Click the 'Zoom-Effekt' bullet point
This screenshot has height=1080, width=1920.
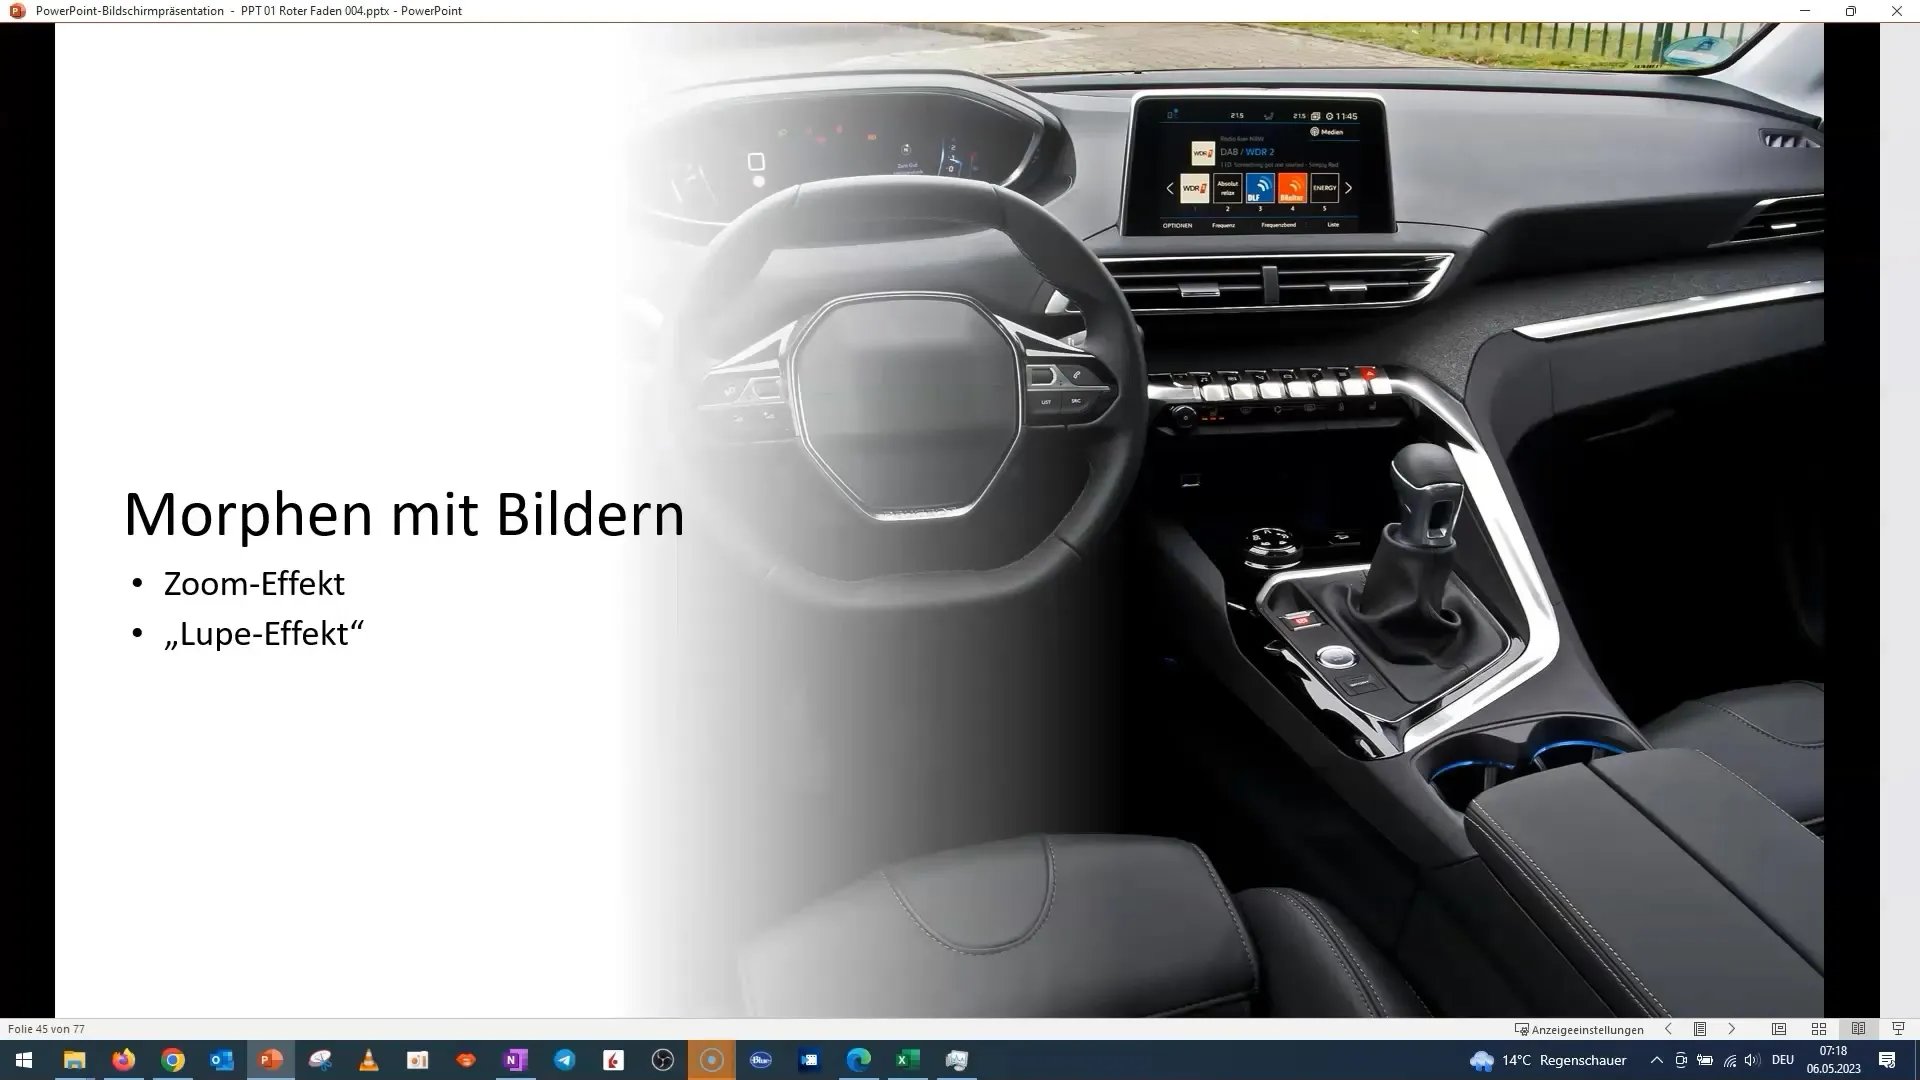click(254, 583)
